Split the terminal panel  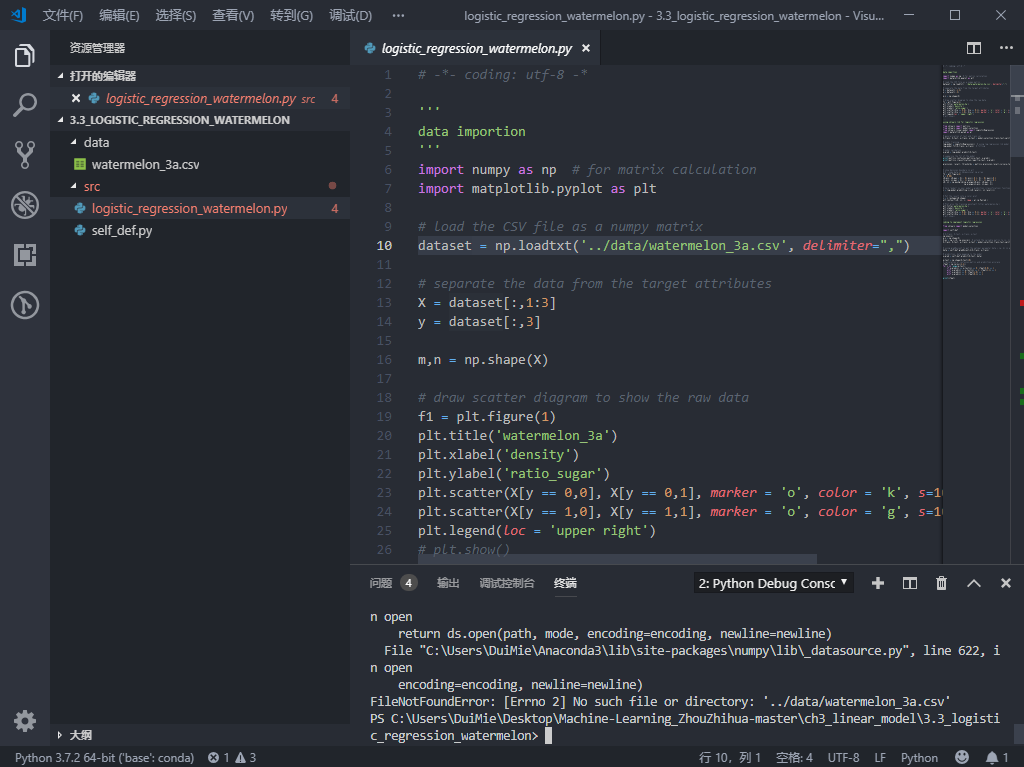coord(909,582)
